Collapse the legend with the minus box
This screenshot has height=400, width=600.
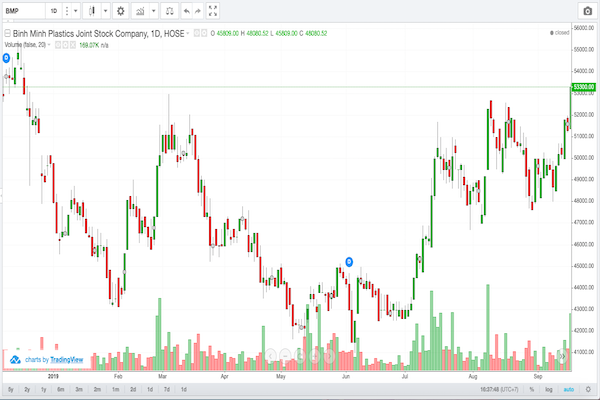click(x=7, y=33)
